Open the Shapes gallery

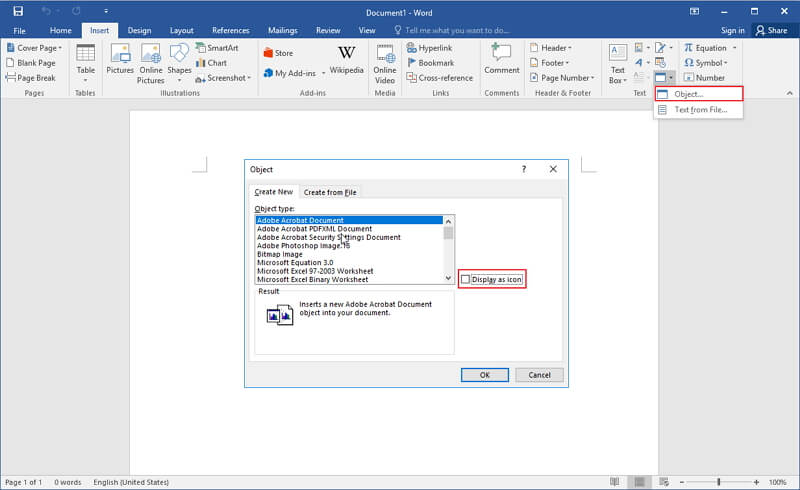coord(180,62)
